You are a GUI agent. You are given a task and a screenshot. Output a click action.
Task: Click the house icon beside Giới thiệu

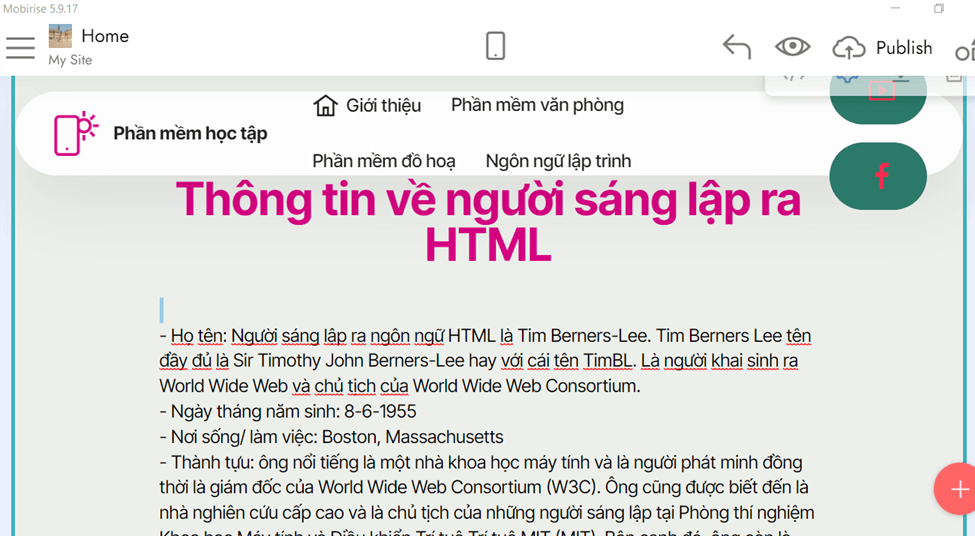coord(325,106)
